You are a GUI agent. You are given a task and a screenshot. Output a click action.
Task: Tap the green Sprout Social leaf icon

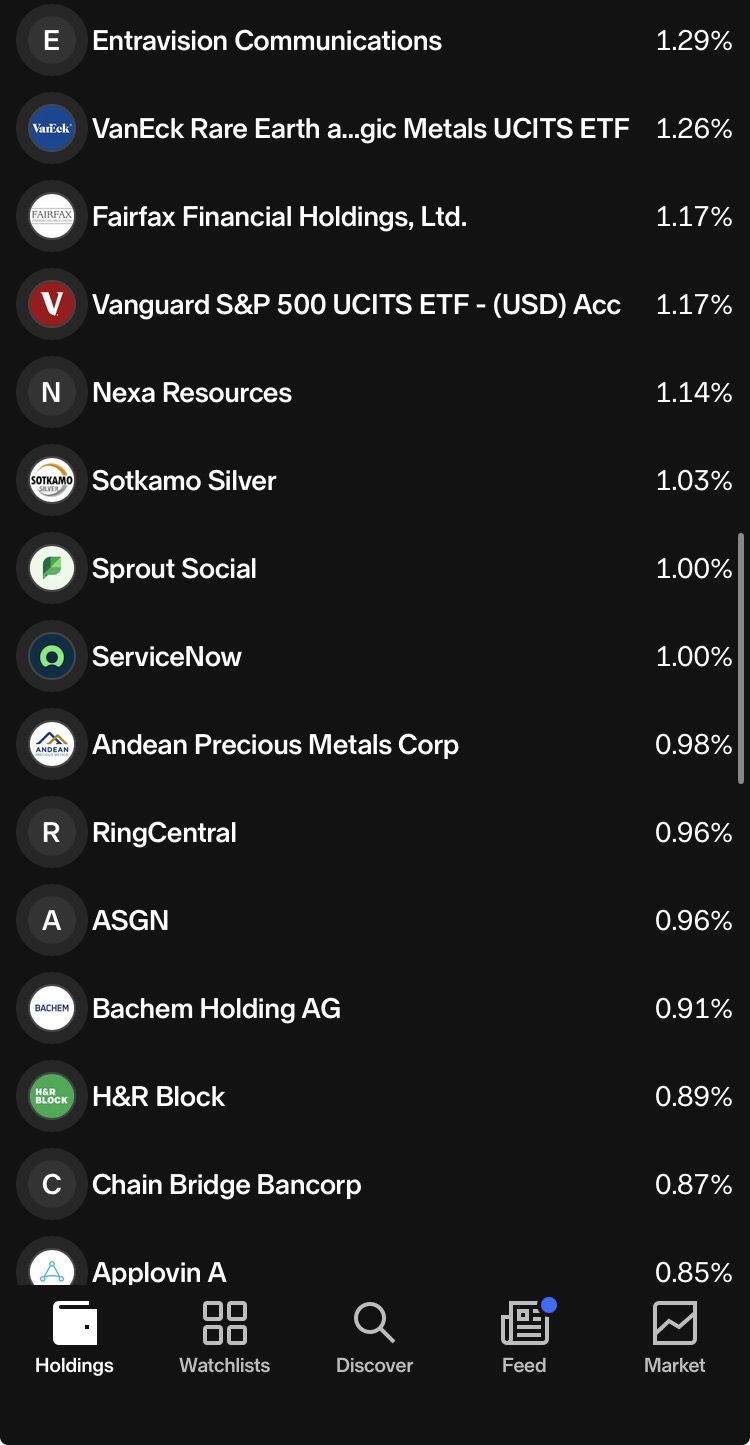click(x=52, y=569)
